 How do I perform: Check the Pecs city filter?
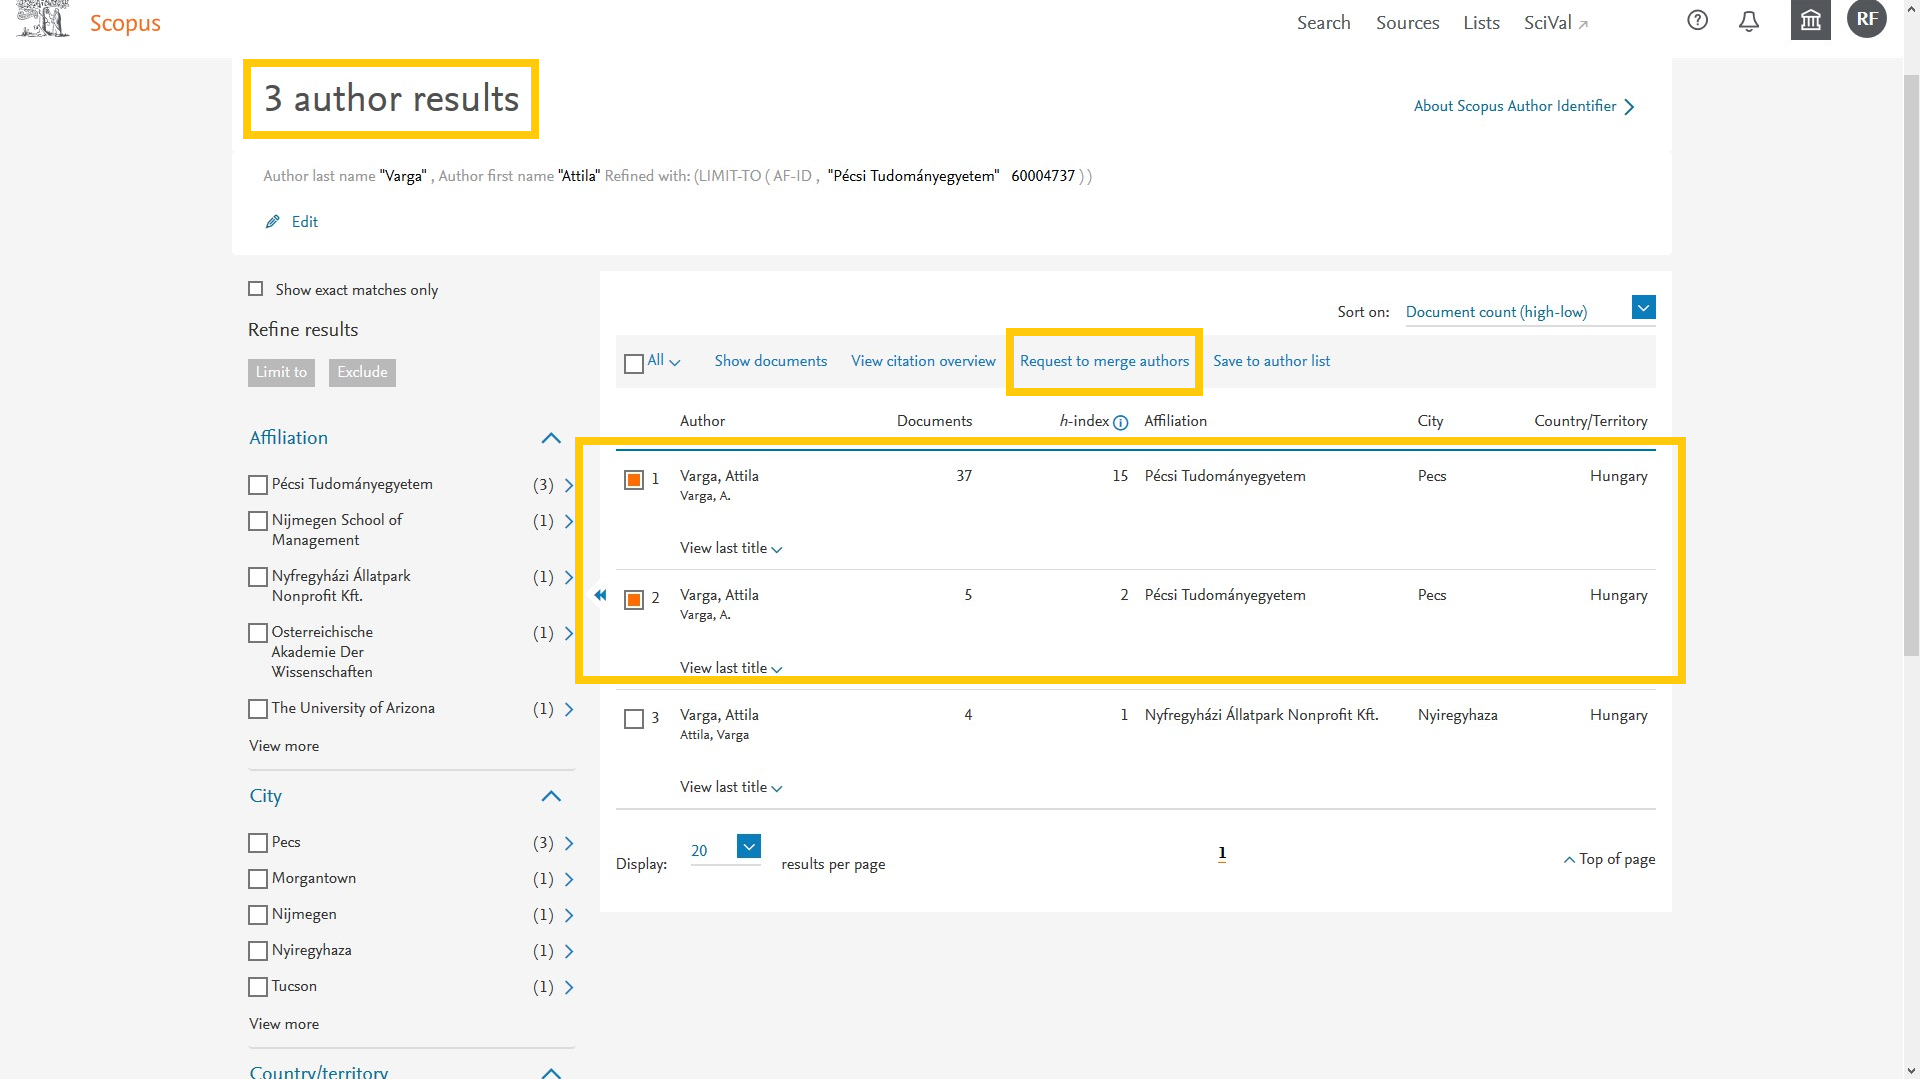click(x=258, y=843)
